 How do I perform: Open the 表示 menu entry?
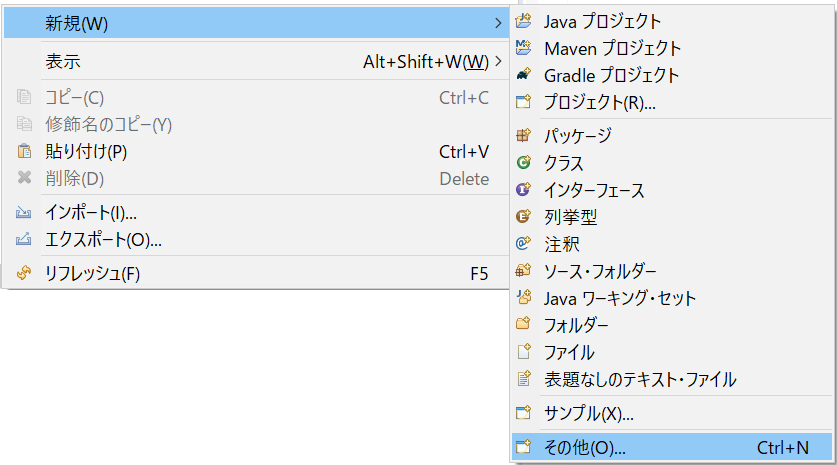[x=256, y=61]
